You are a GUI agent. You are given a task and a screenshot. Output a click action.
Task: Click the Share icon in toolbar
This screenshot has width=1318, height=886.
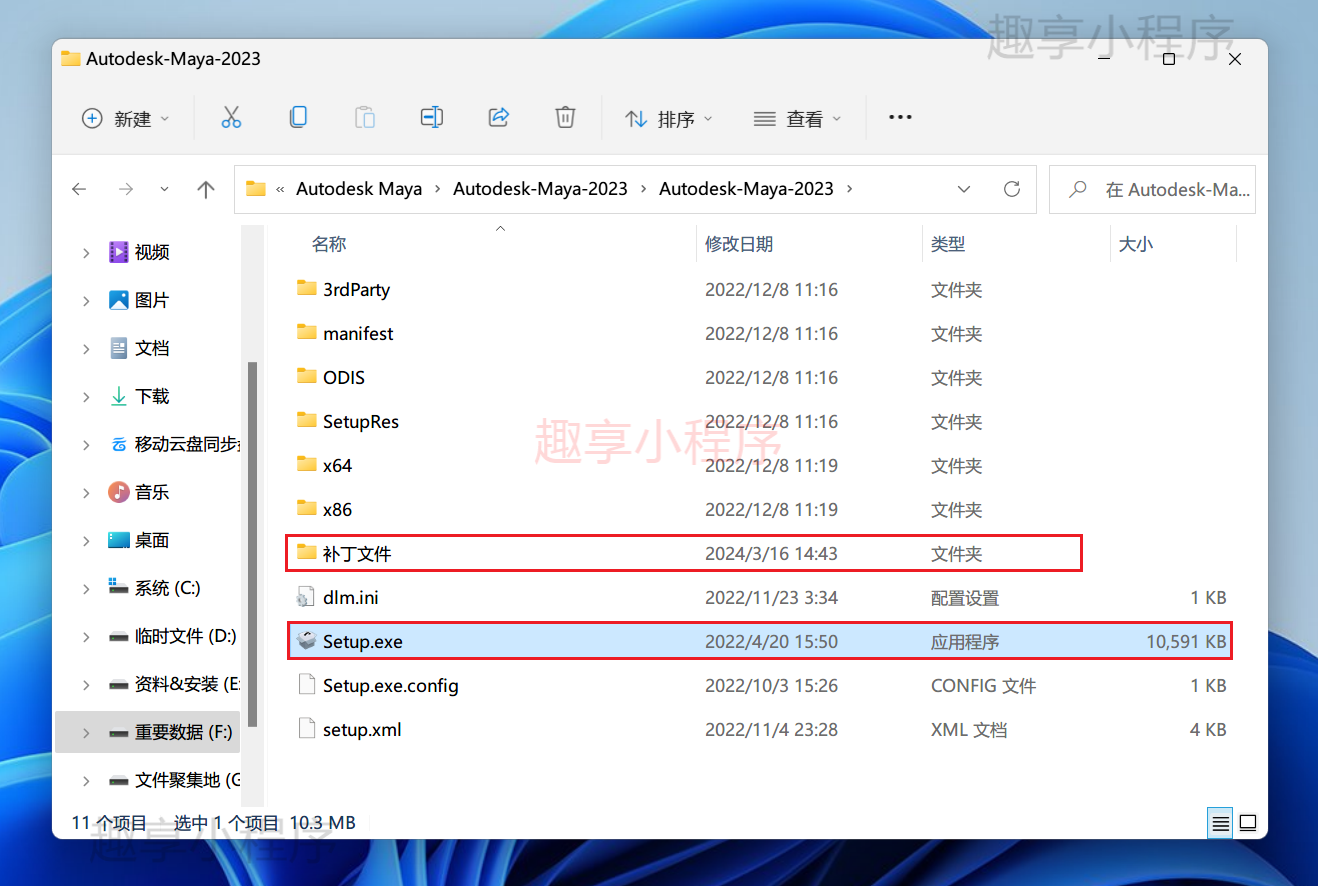click(x=499, y=118)
